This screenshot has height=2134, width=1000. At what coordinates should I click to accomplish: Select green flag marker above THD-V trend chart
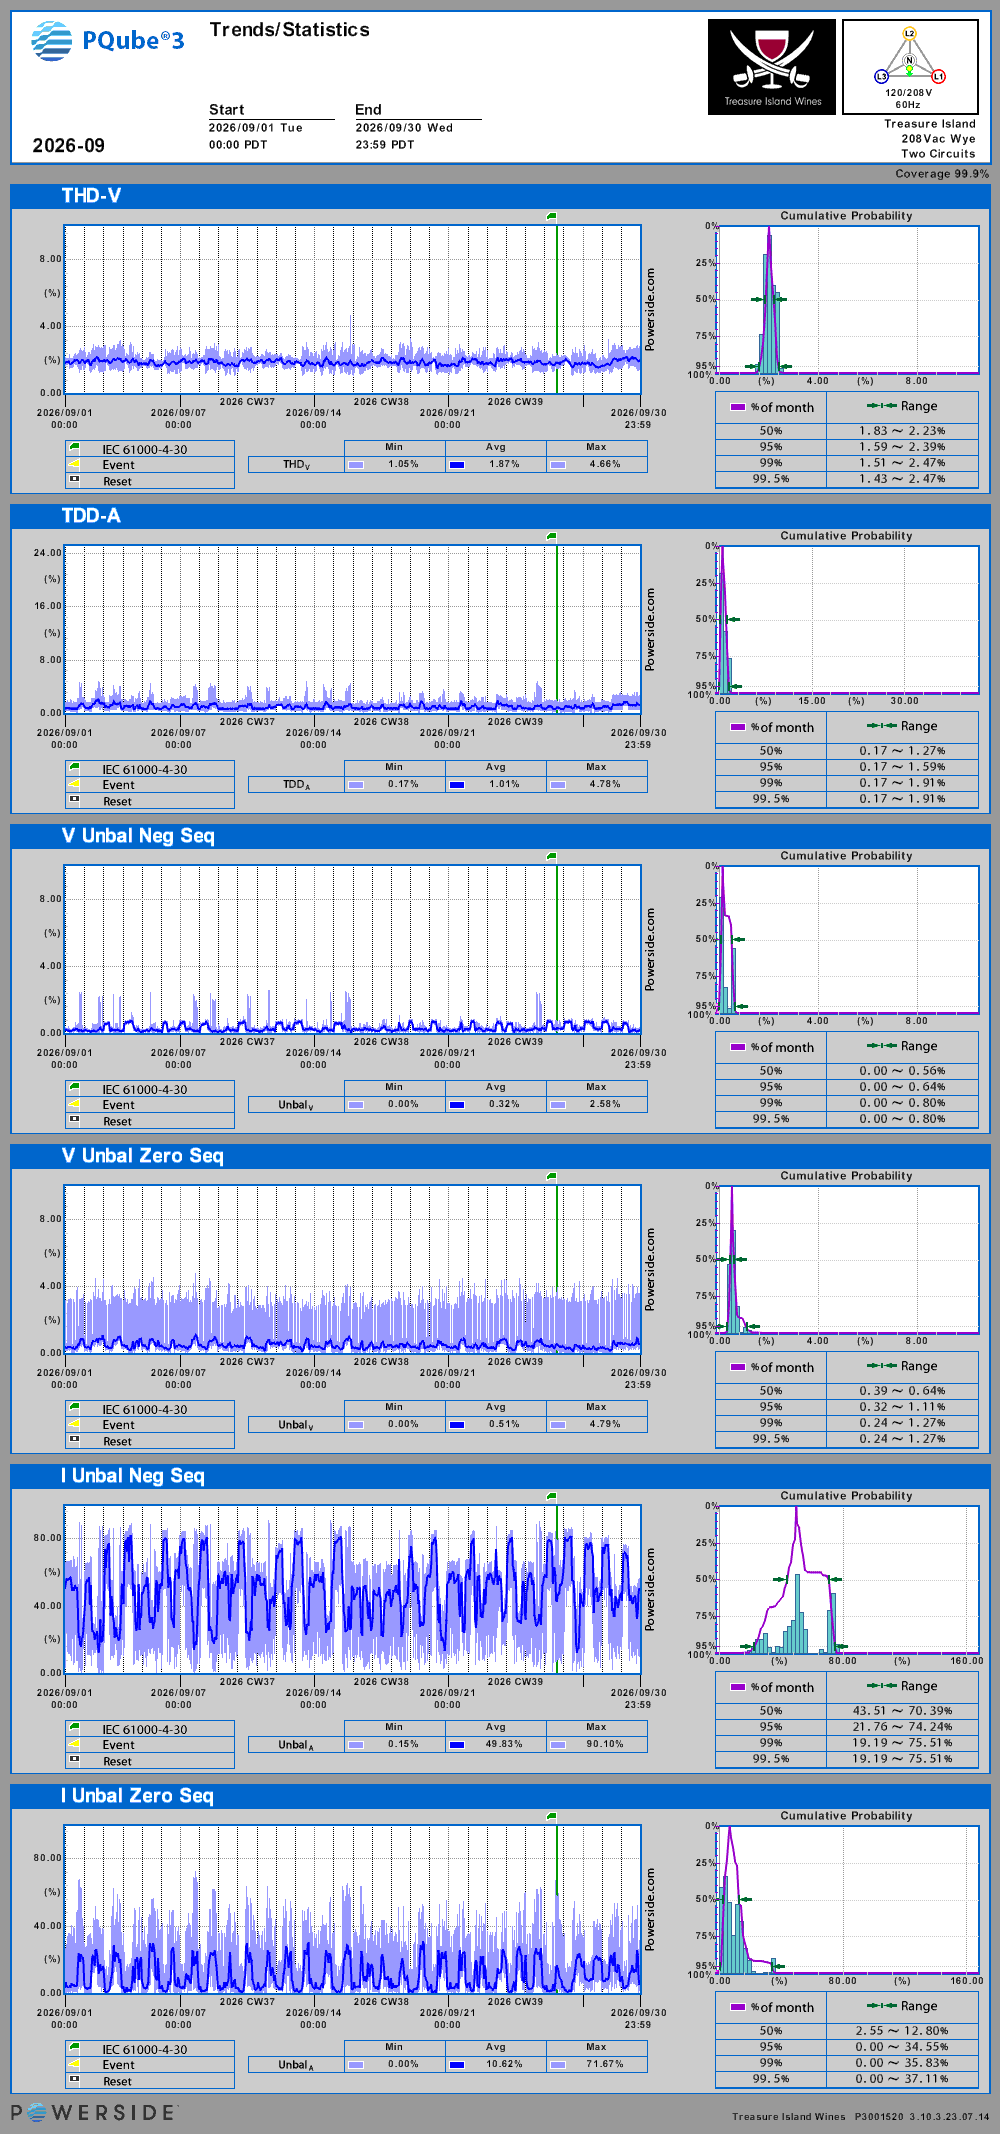(x=552, y=216)
